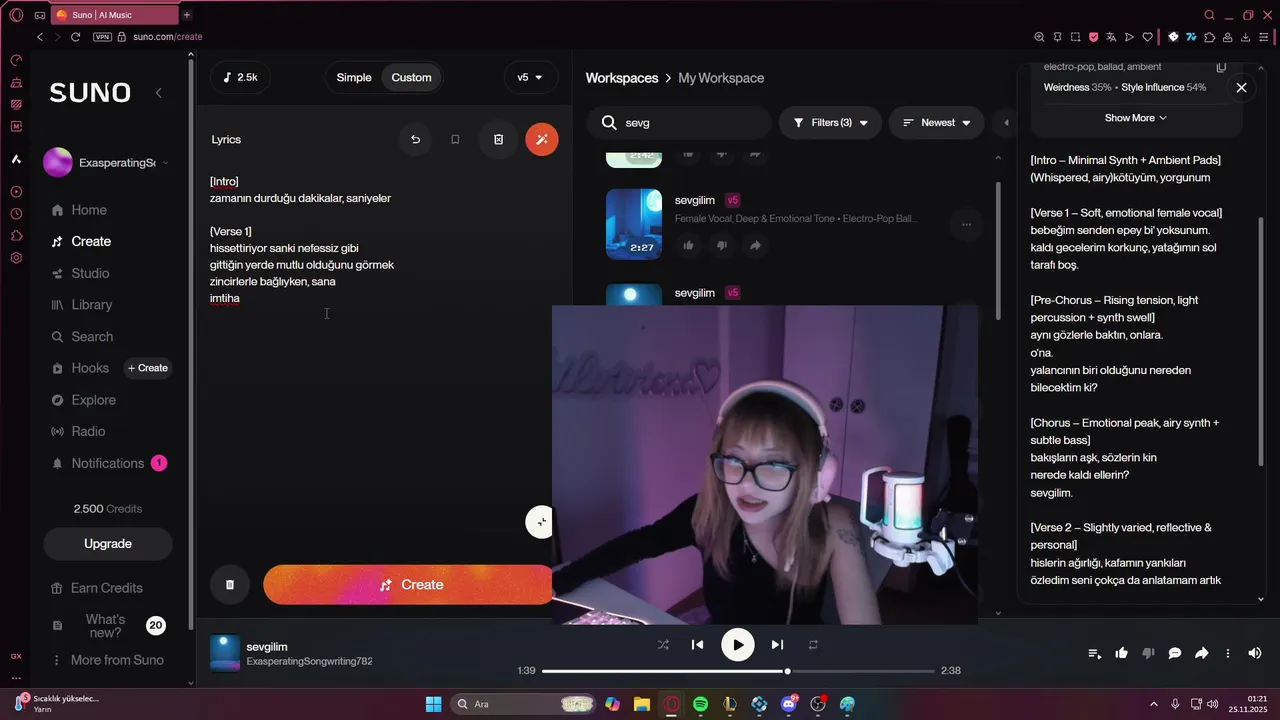Viewport: 1280px width, 720px height.
Task: Undo the last lyrics change
Action: (415, 139)
